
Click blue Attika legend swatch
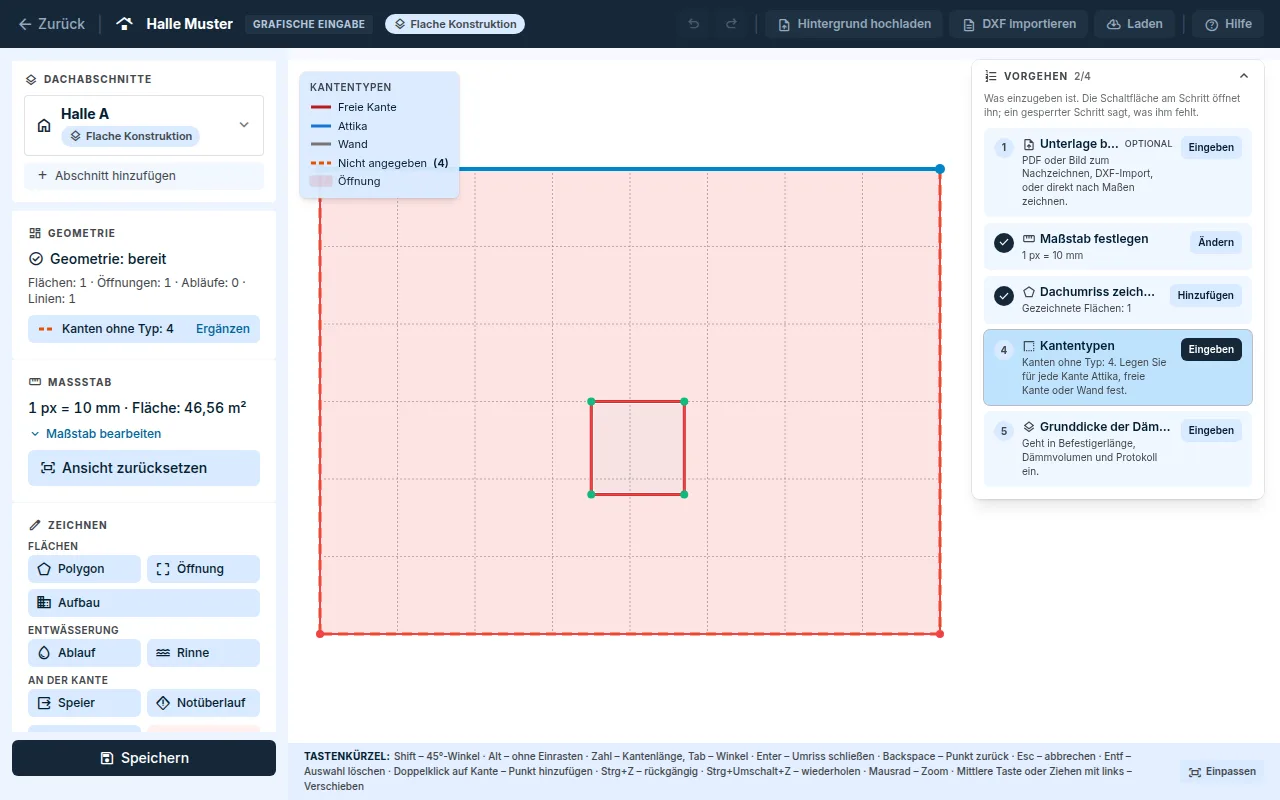320,126
